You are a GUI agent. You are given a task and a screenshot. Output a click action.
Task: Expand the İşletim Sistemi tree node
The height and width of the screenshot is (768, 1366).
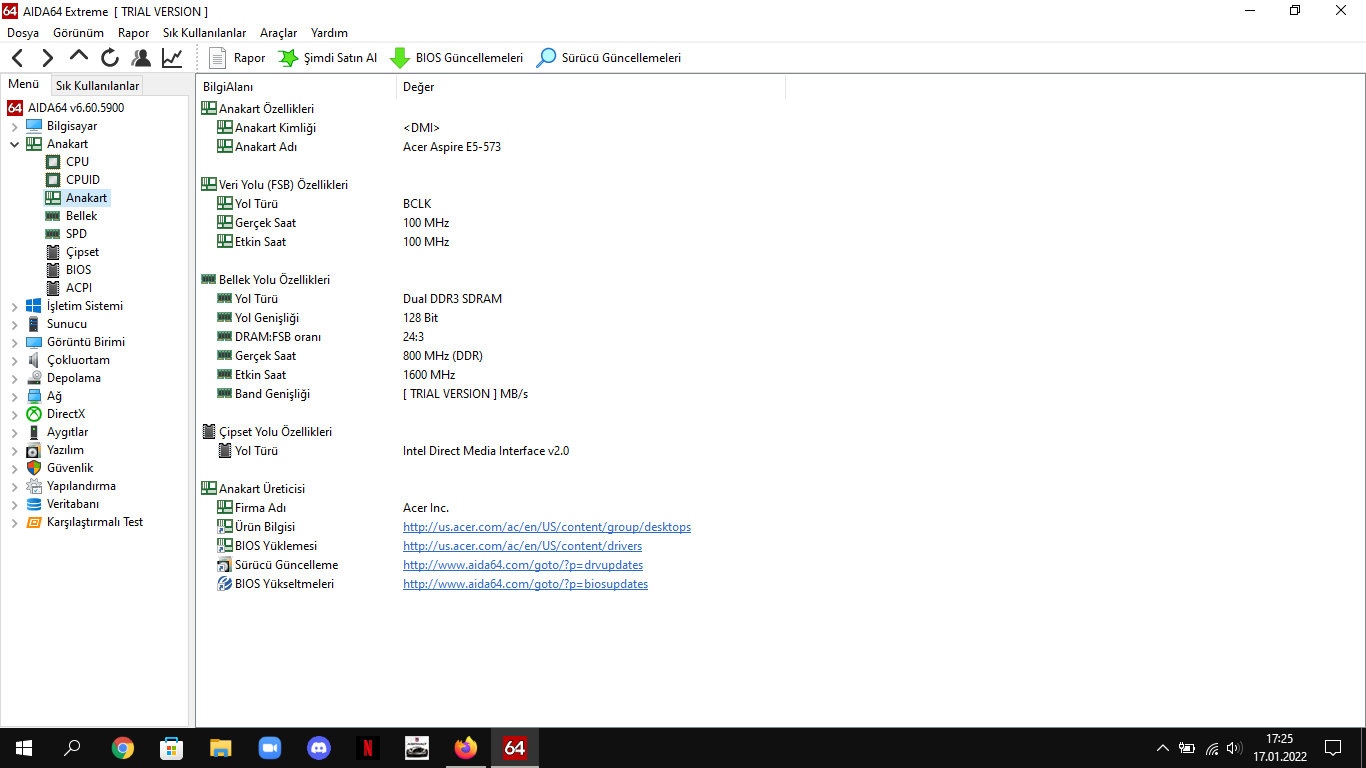pyautogui.click(x=15, y=306)
